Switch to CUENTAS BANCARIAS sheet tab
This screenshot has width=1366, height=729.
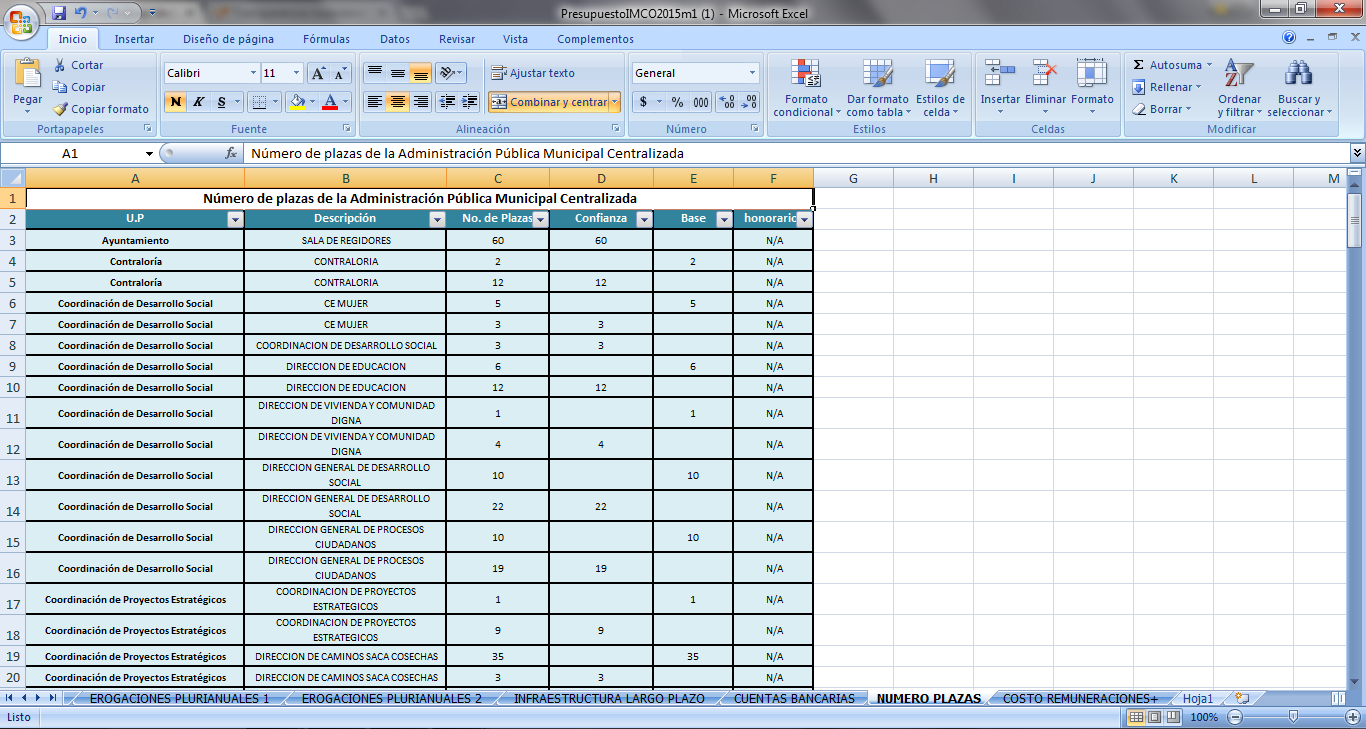coord(794,698)
